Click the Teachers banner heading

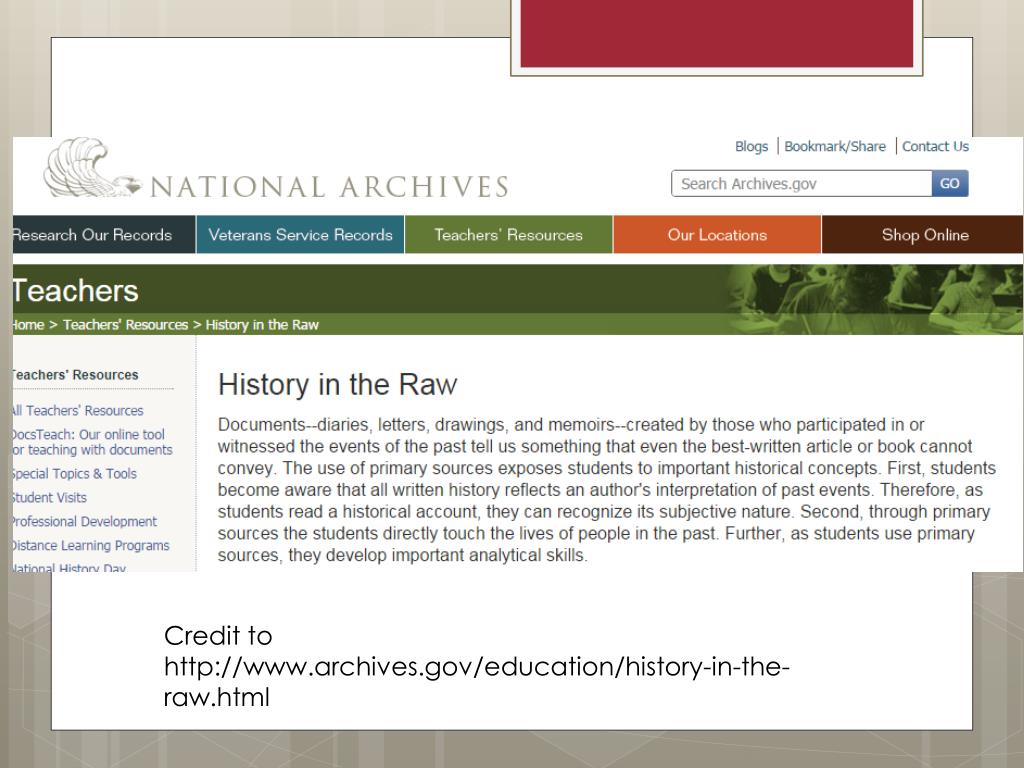click(x=76, y=291)
